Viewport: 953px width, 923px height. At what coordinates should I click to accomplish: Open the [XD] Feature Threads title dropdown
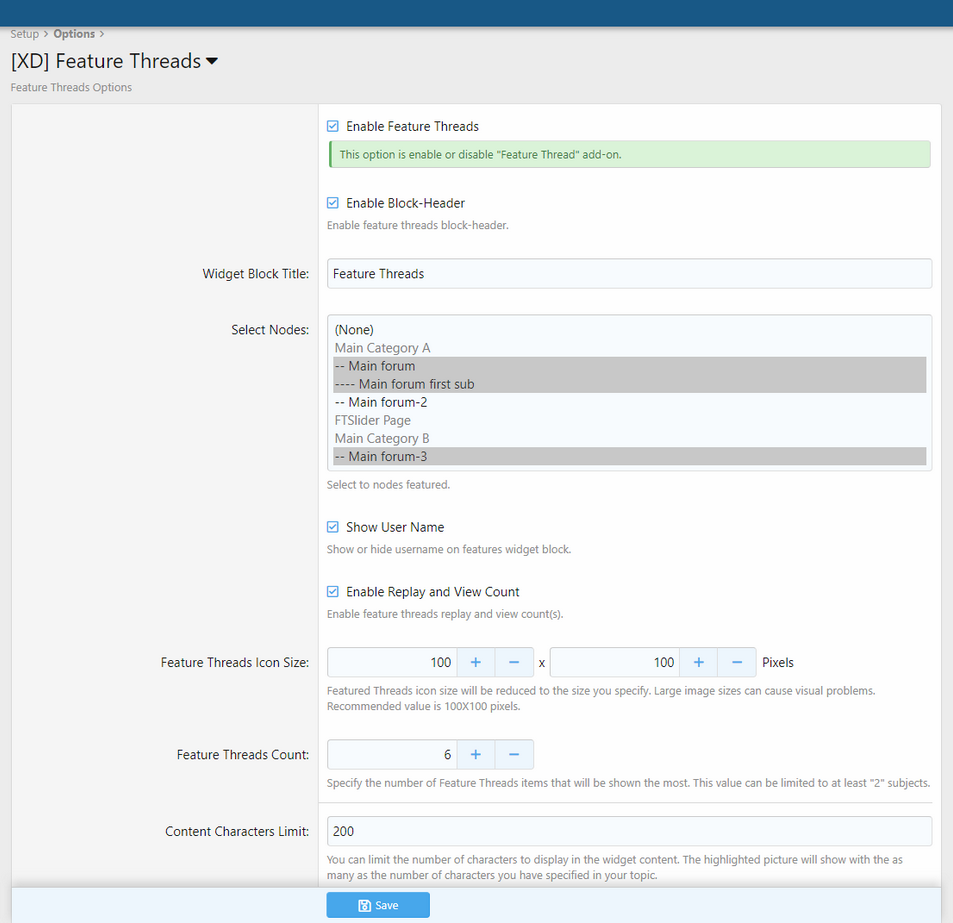(x=212, y=62)
